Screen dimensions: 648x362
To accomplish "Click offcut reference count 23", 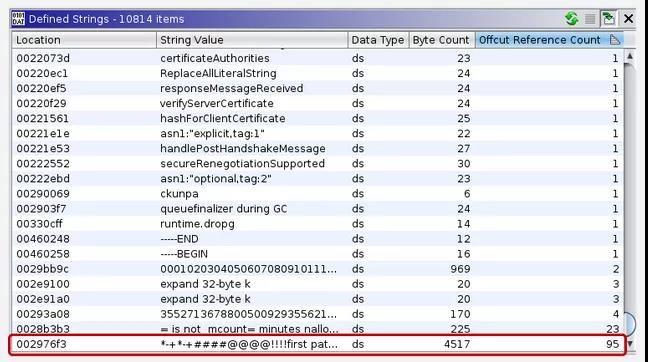I will [613, 329].
